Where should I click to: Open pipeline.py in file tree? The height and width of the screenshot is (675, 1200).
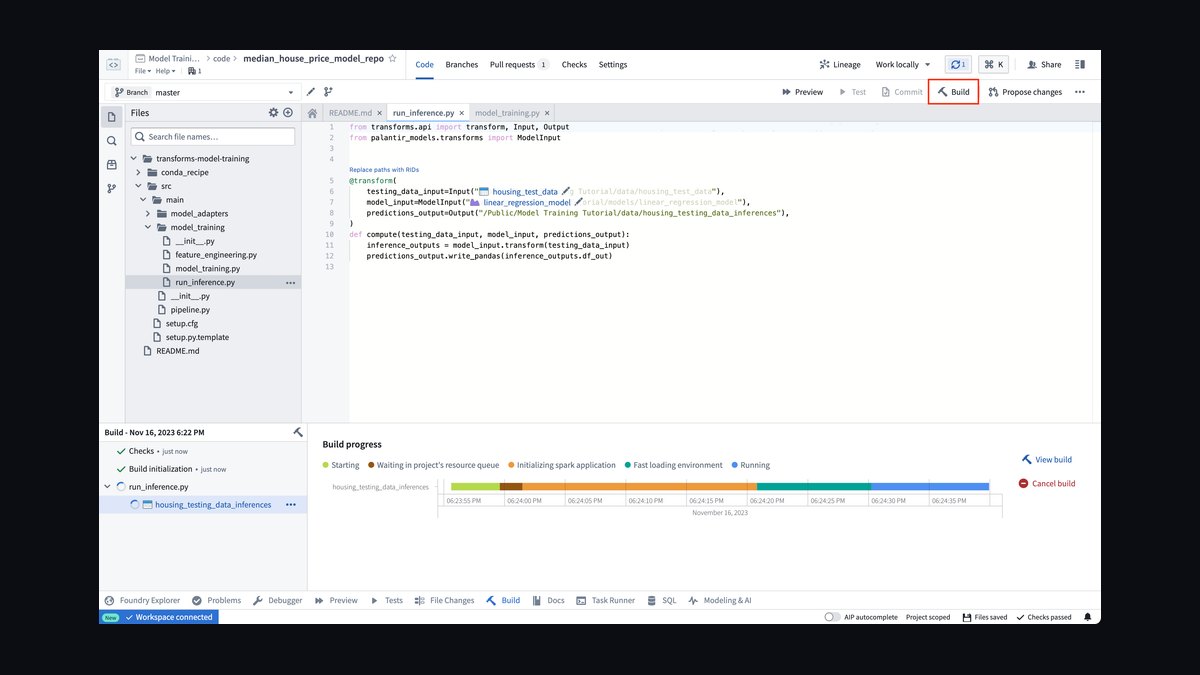click(190, 310)
